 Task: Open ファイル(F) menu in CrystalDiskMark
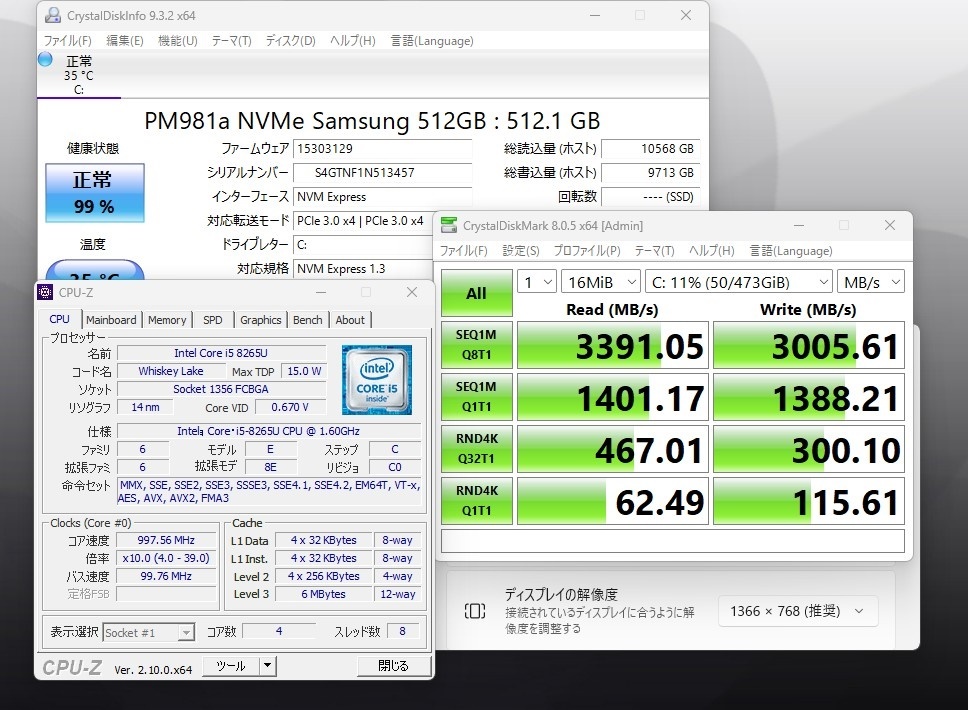[464, 251]
